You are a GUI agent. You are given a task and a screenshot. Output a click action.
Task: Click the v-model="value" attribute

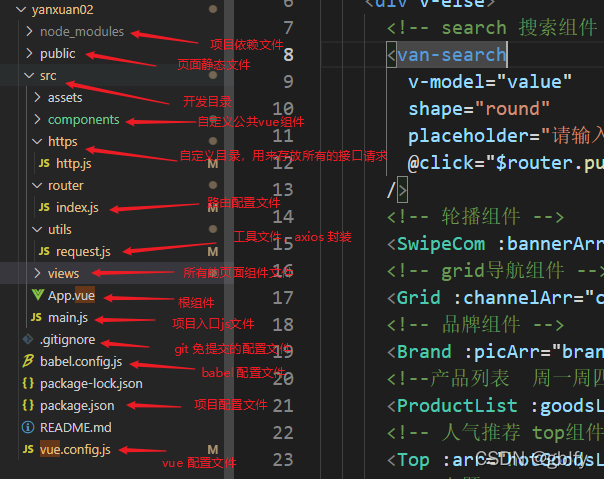[x=490, y=82]
